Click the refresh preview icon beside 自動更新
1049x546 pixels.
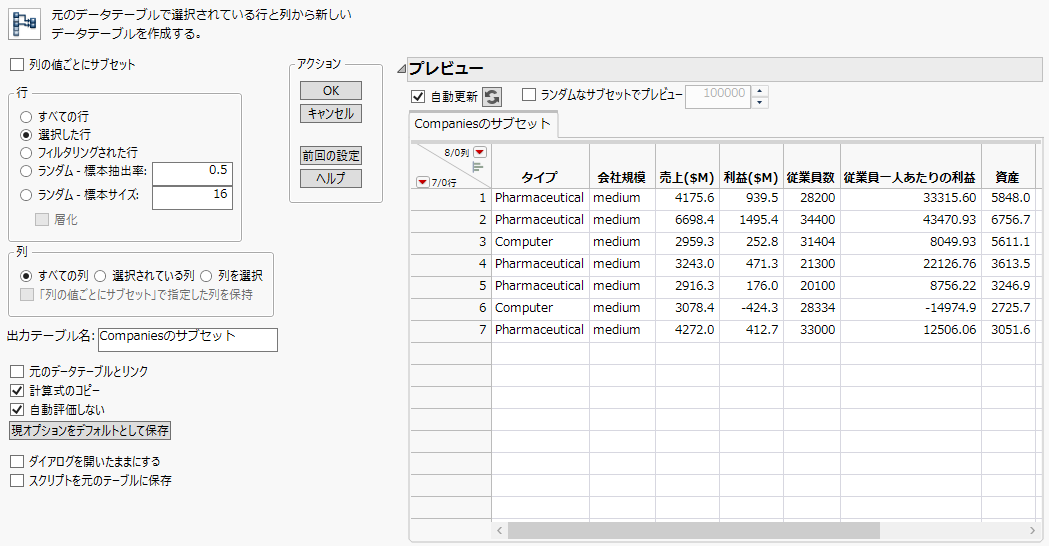[x=492, y=96]
